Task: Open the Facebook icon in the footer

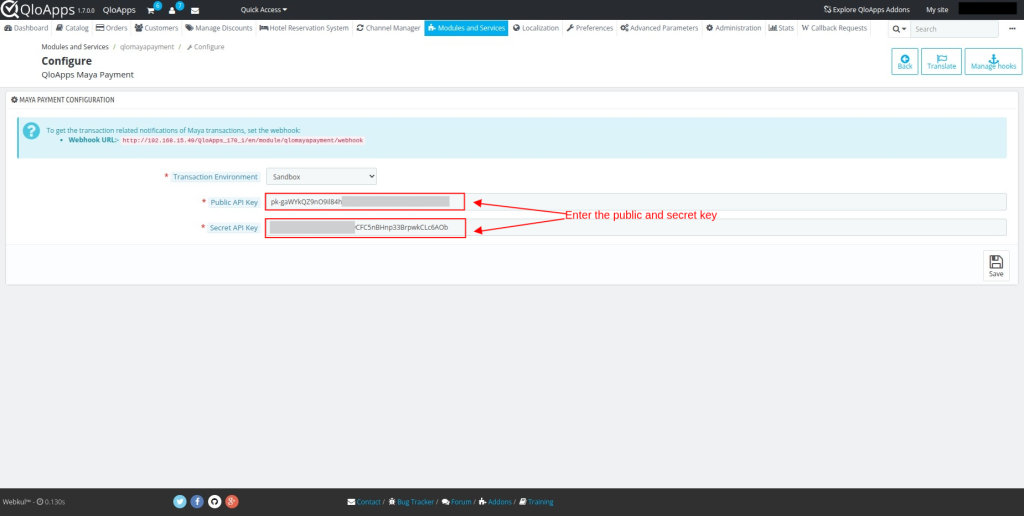Action: click(x=197, y=501)
